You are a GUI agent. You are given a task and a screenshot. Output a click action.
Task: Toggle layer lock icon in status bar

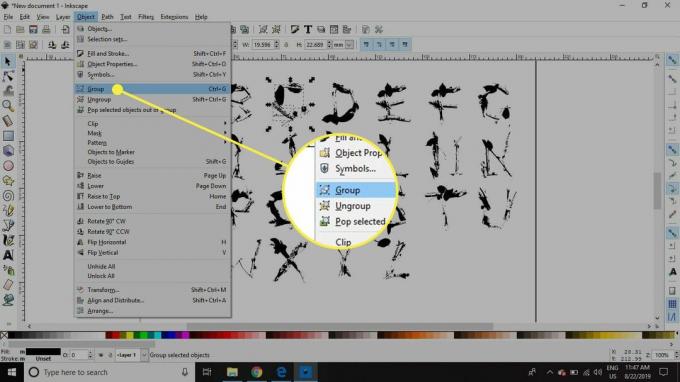click(110, 355)
